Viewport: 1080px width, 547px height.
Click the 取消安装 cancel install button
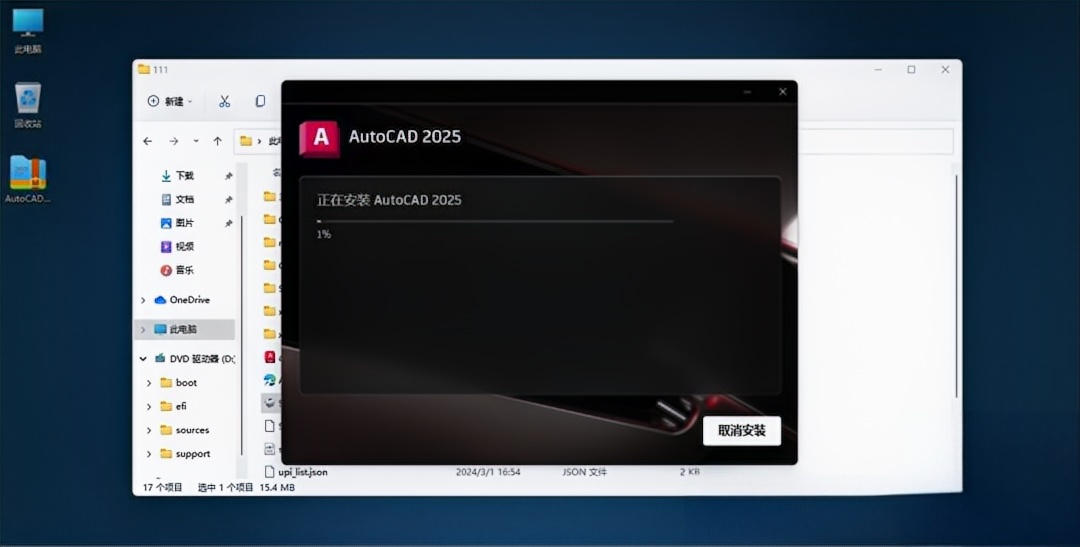[x=742, y=431]
